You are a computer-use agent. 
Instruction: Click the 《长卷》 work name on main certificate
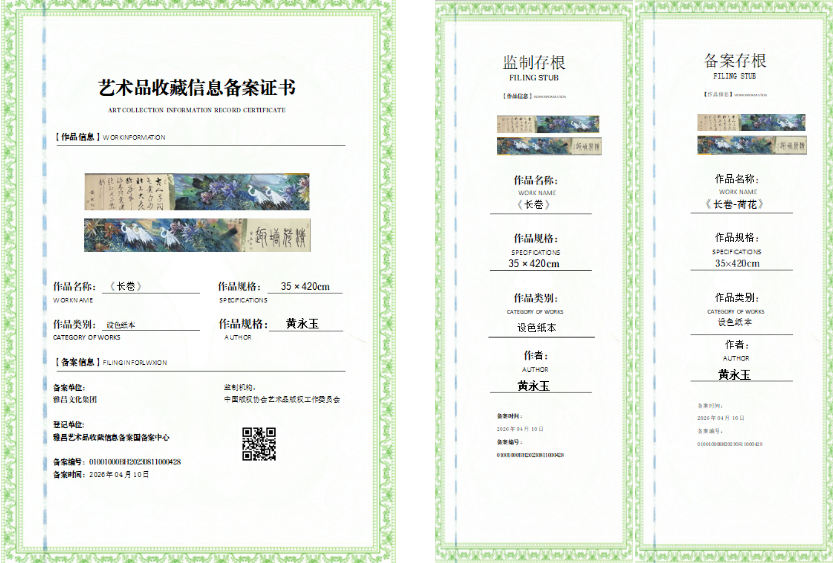pos(126,286)
